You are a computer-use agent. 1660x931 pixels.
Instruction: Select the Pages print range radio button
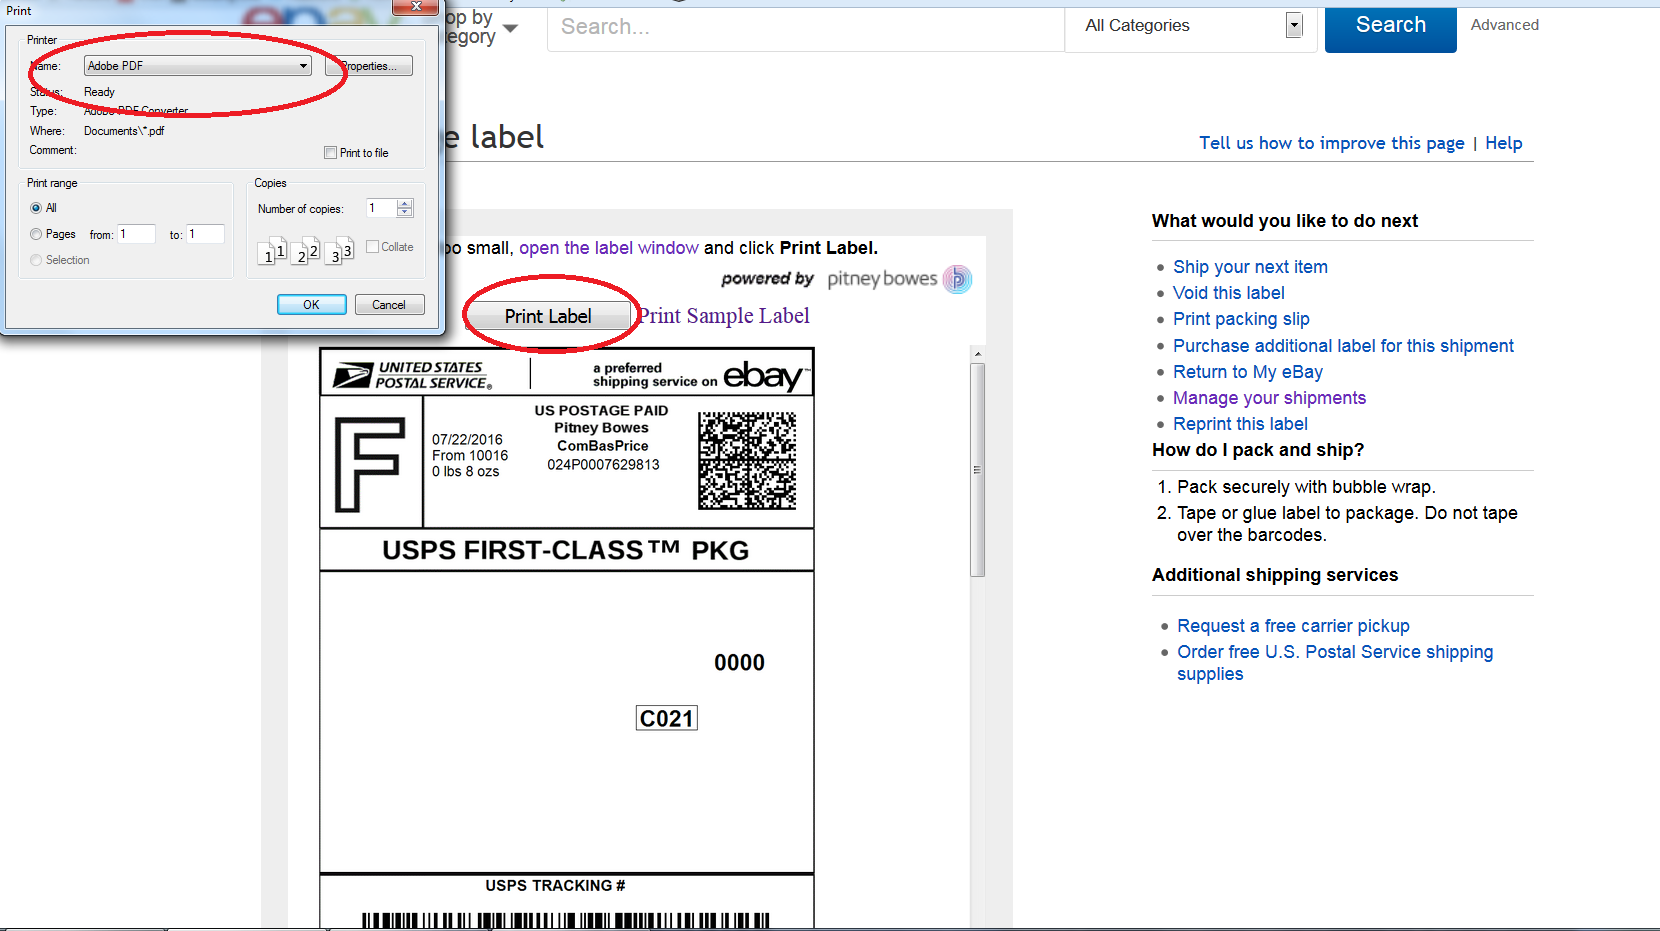pyautogui.click(x=36, y=234)
